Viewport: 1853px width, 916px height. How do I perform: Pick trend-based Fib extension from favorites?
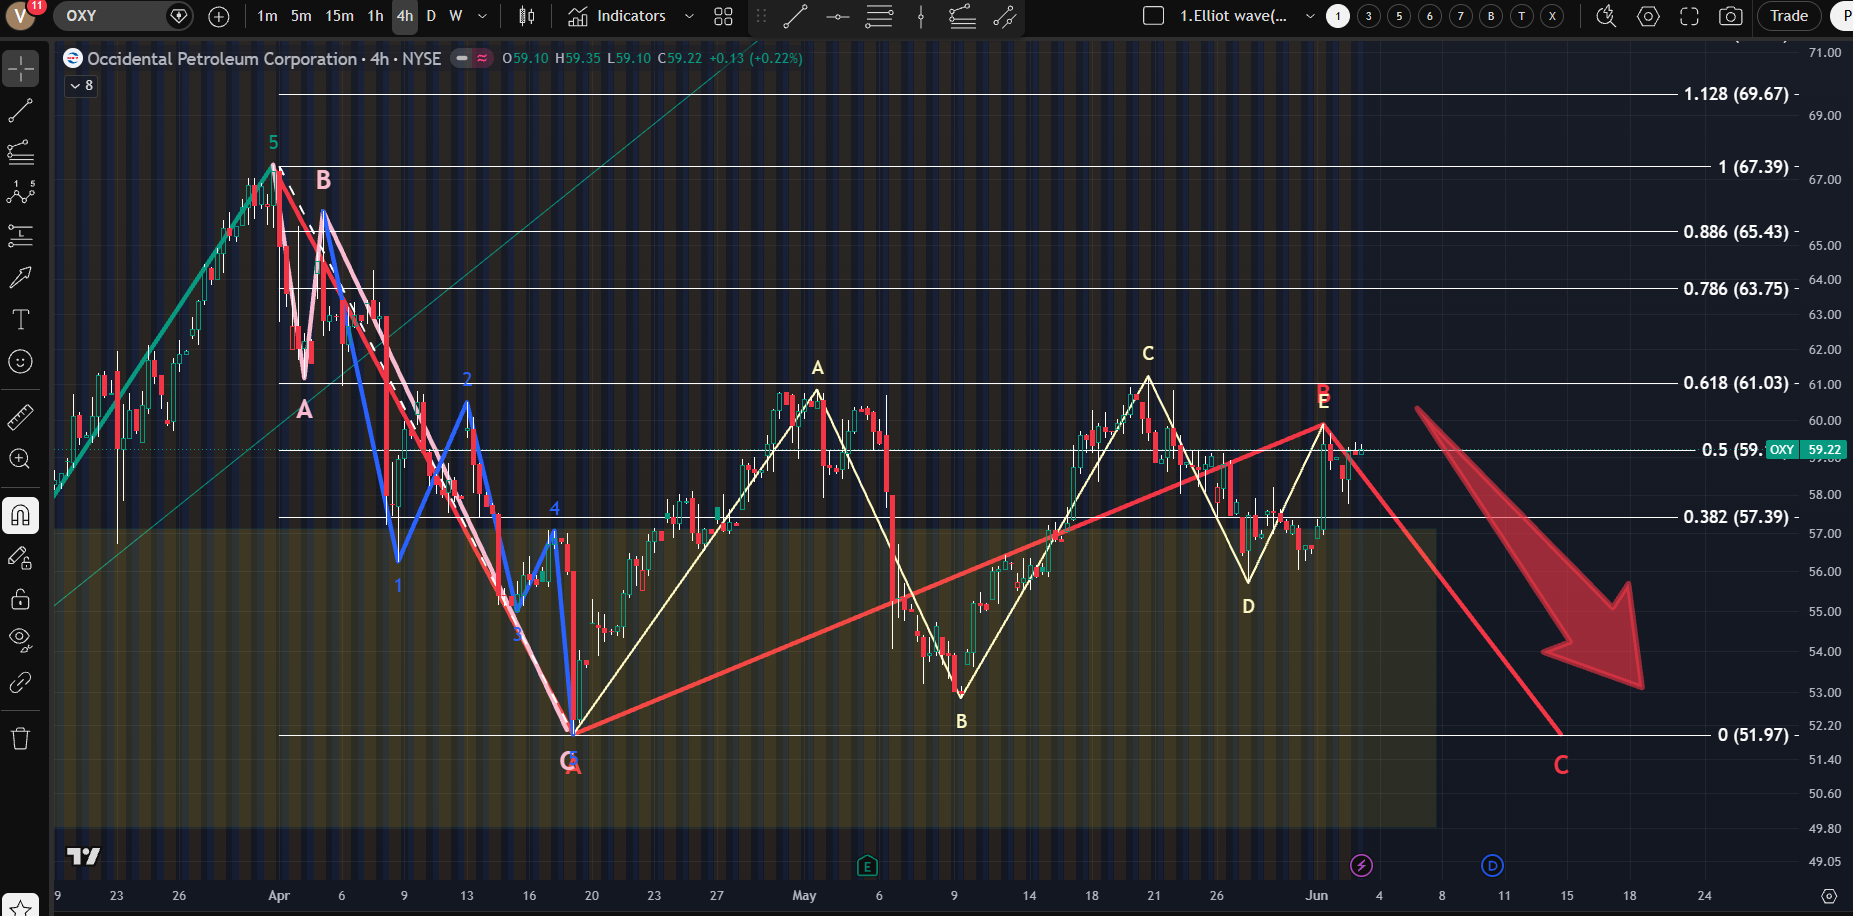pos(962,16)
